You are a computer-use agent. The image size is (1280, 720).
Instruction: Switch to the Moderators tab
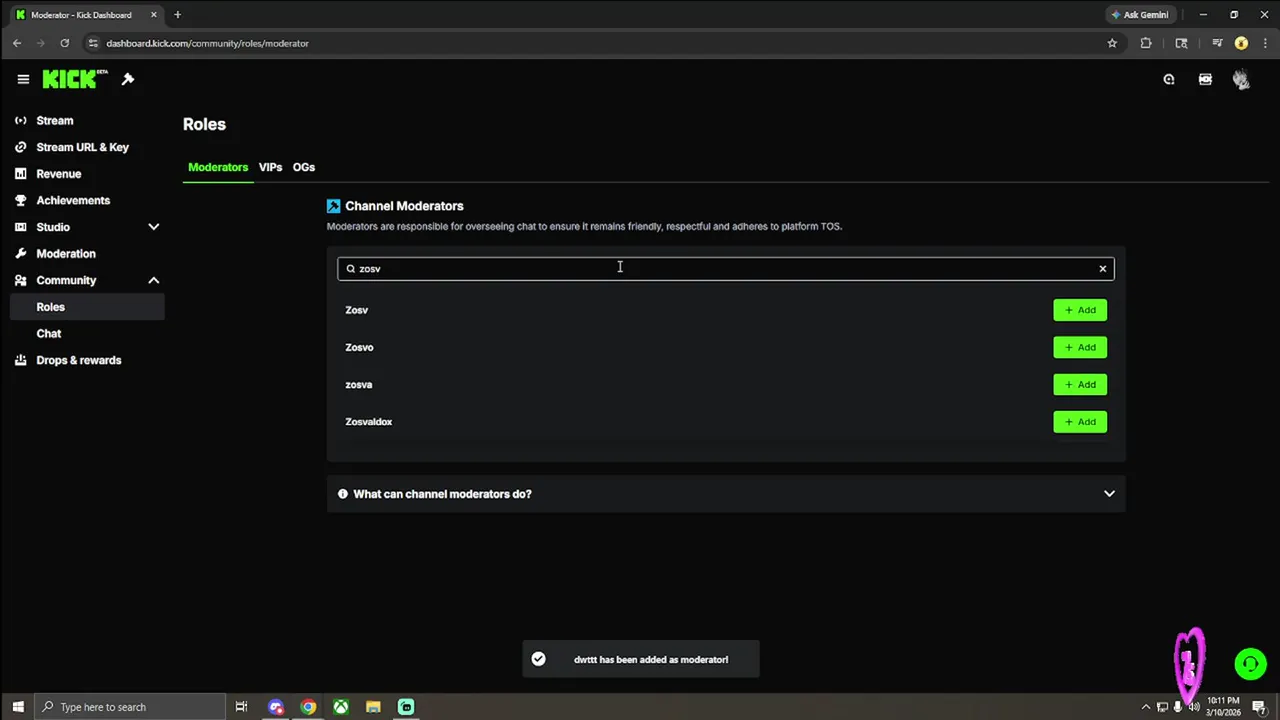(x=218, y=167)
